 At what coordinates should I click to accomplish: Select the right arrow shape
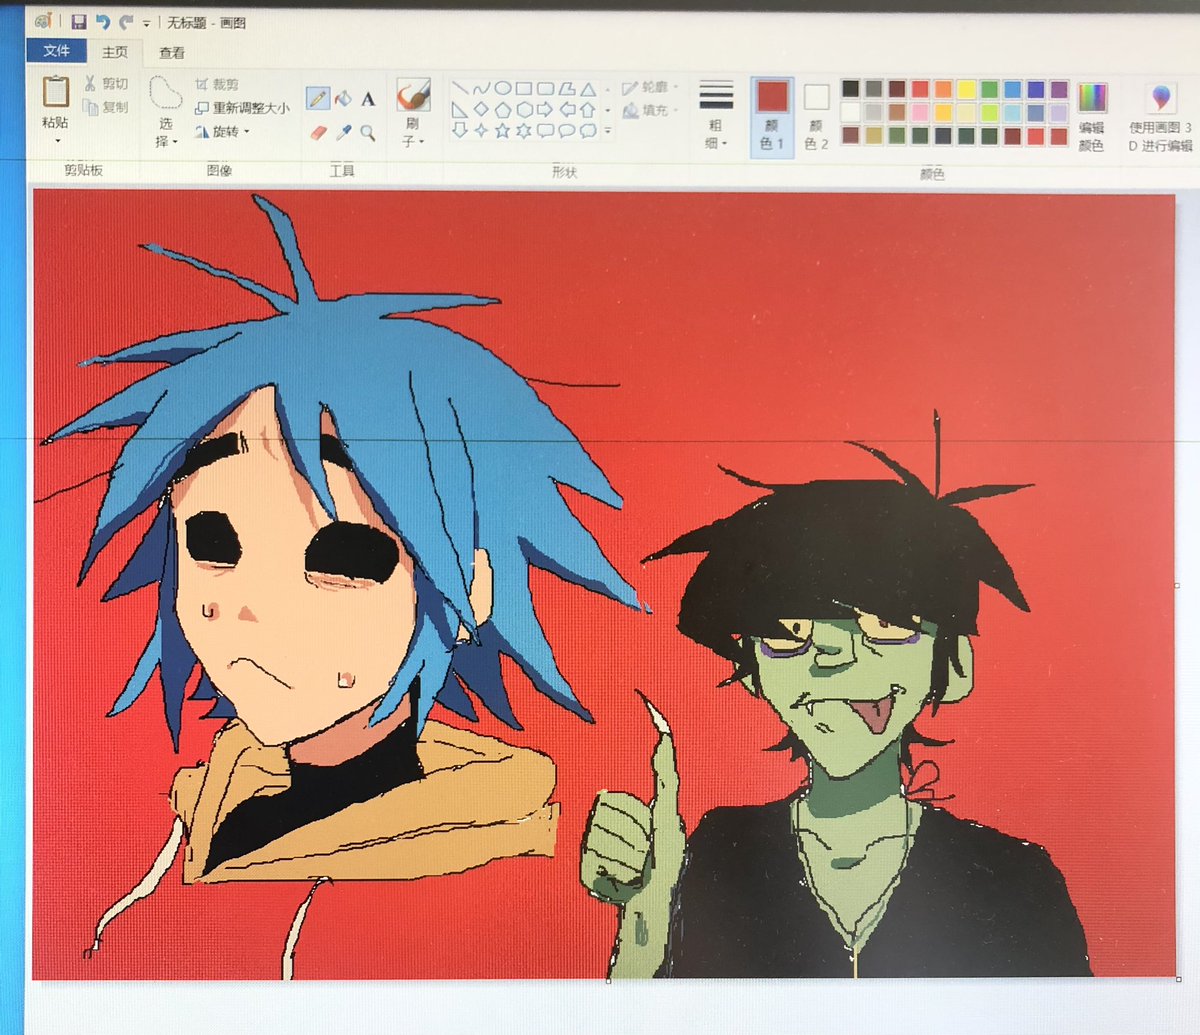tap(545, 109)
